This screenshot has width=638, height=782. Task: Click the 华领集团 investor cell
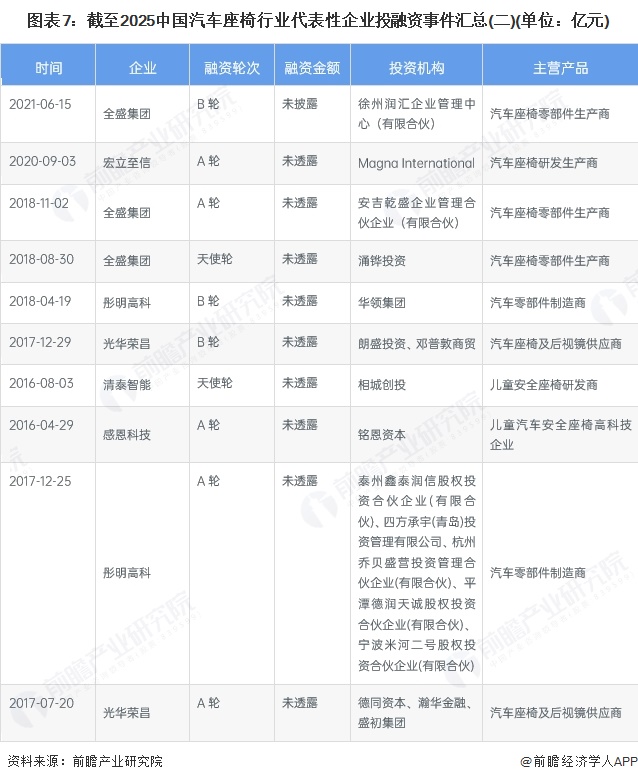pyautogui.click(x=382, y=301)
